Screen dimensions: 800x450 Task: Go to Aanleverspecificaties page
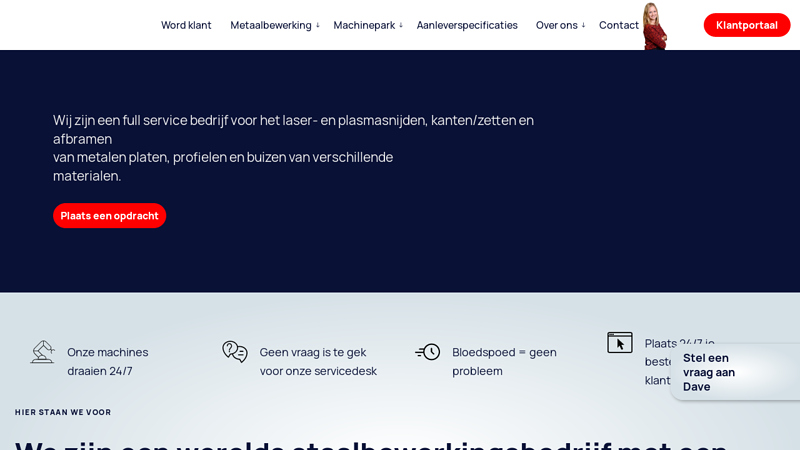click(467, 25)
